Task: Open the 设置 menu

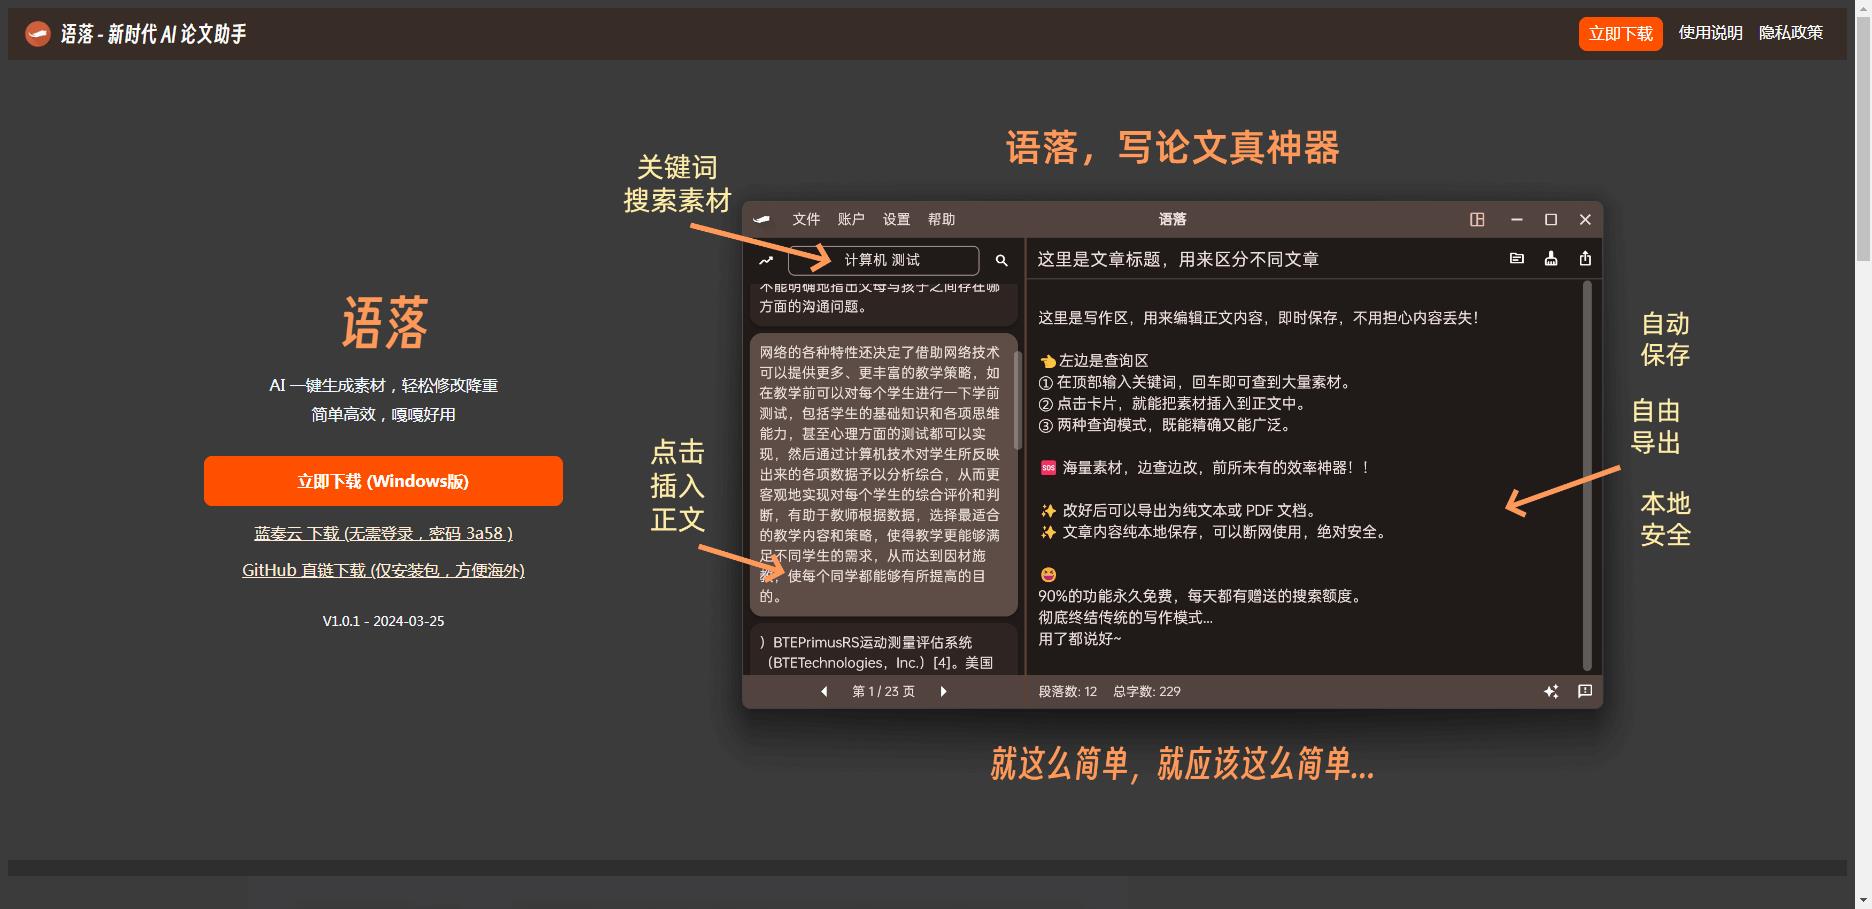Action: (x=895, y=219)
